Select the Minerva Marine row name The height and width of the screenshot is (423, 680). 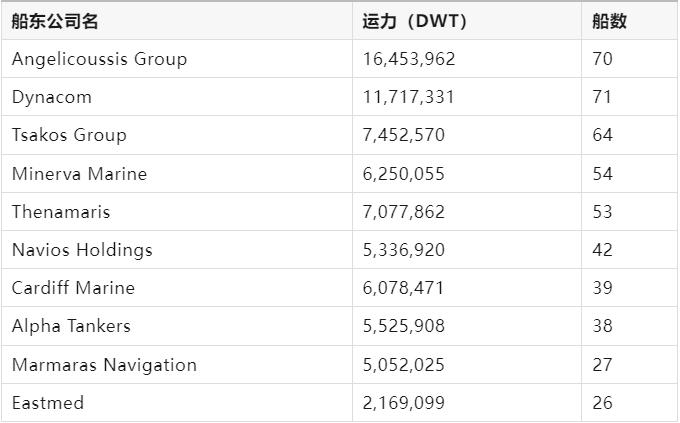click(x=177, y=174)
